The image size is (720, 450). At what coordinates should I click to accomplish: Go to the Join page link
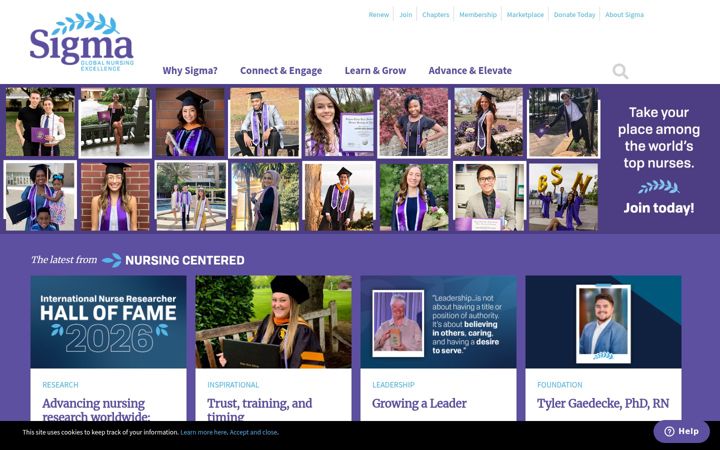(405, 15)
